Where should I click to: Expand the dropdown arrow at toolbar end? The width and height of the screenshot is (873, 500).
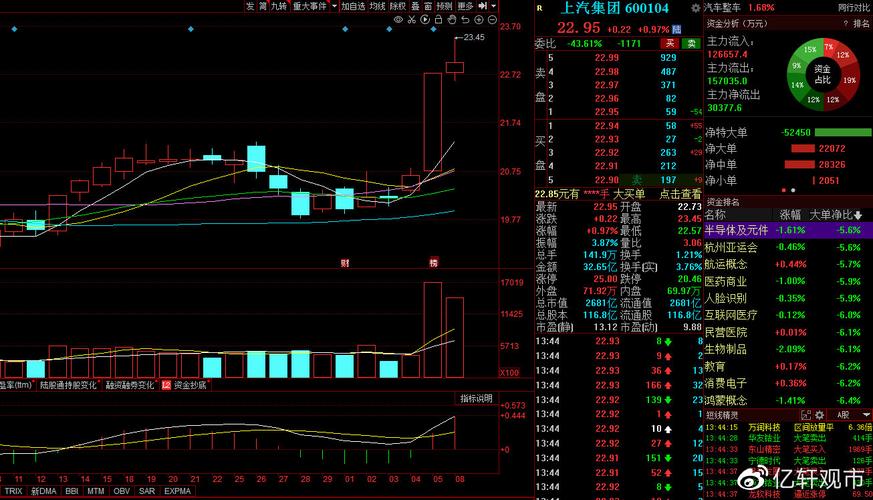pyautogui.click(x=493, y=6)
